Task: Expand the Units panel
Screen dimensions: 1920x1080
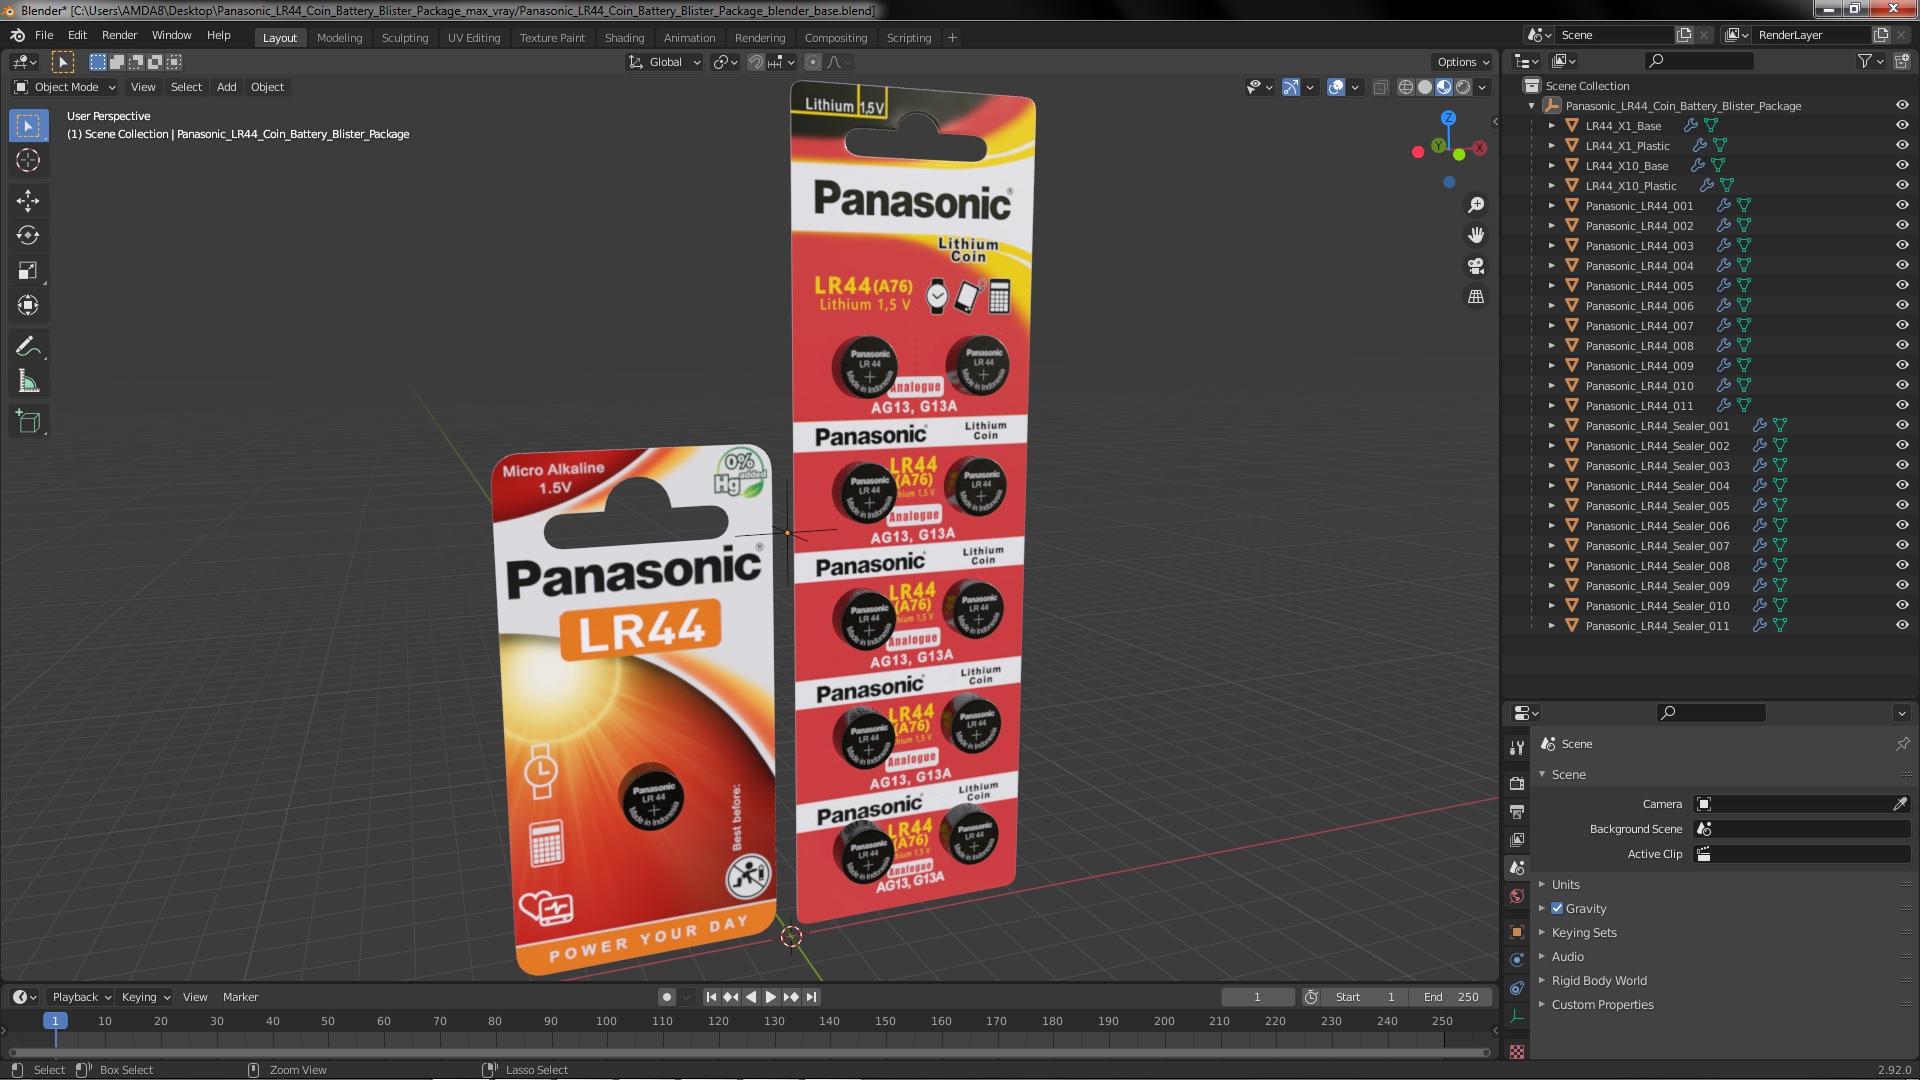Action: point(1565,884)
